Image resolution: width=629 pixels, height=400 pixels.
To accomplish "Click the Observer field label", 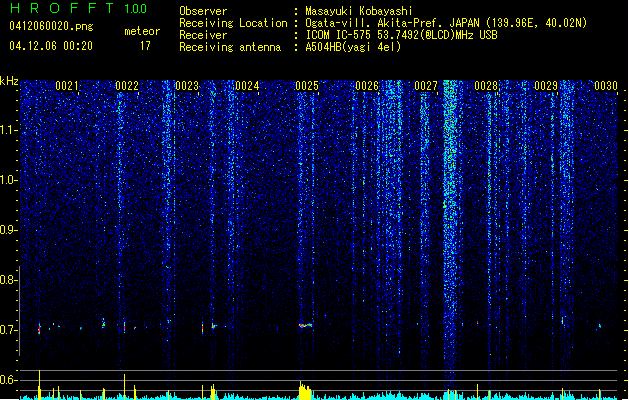I will click(x=203, y=11).
